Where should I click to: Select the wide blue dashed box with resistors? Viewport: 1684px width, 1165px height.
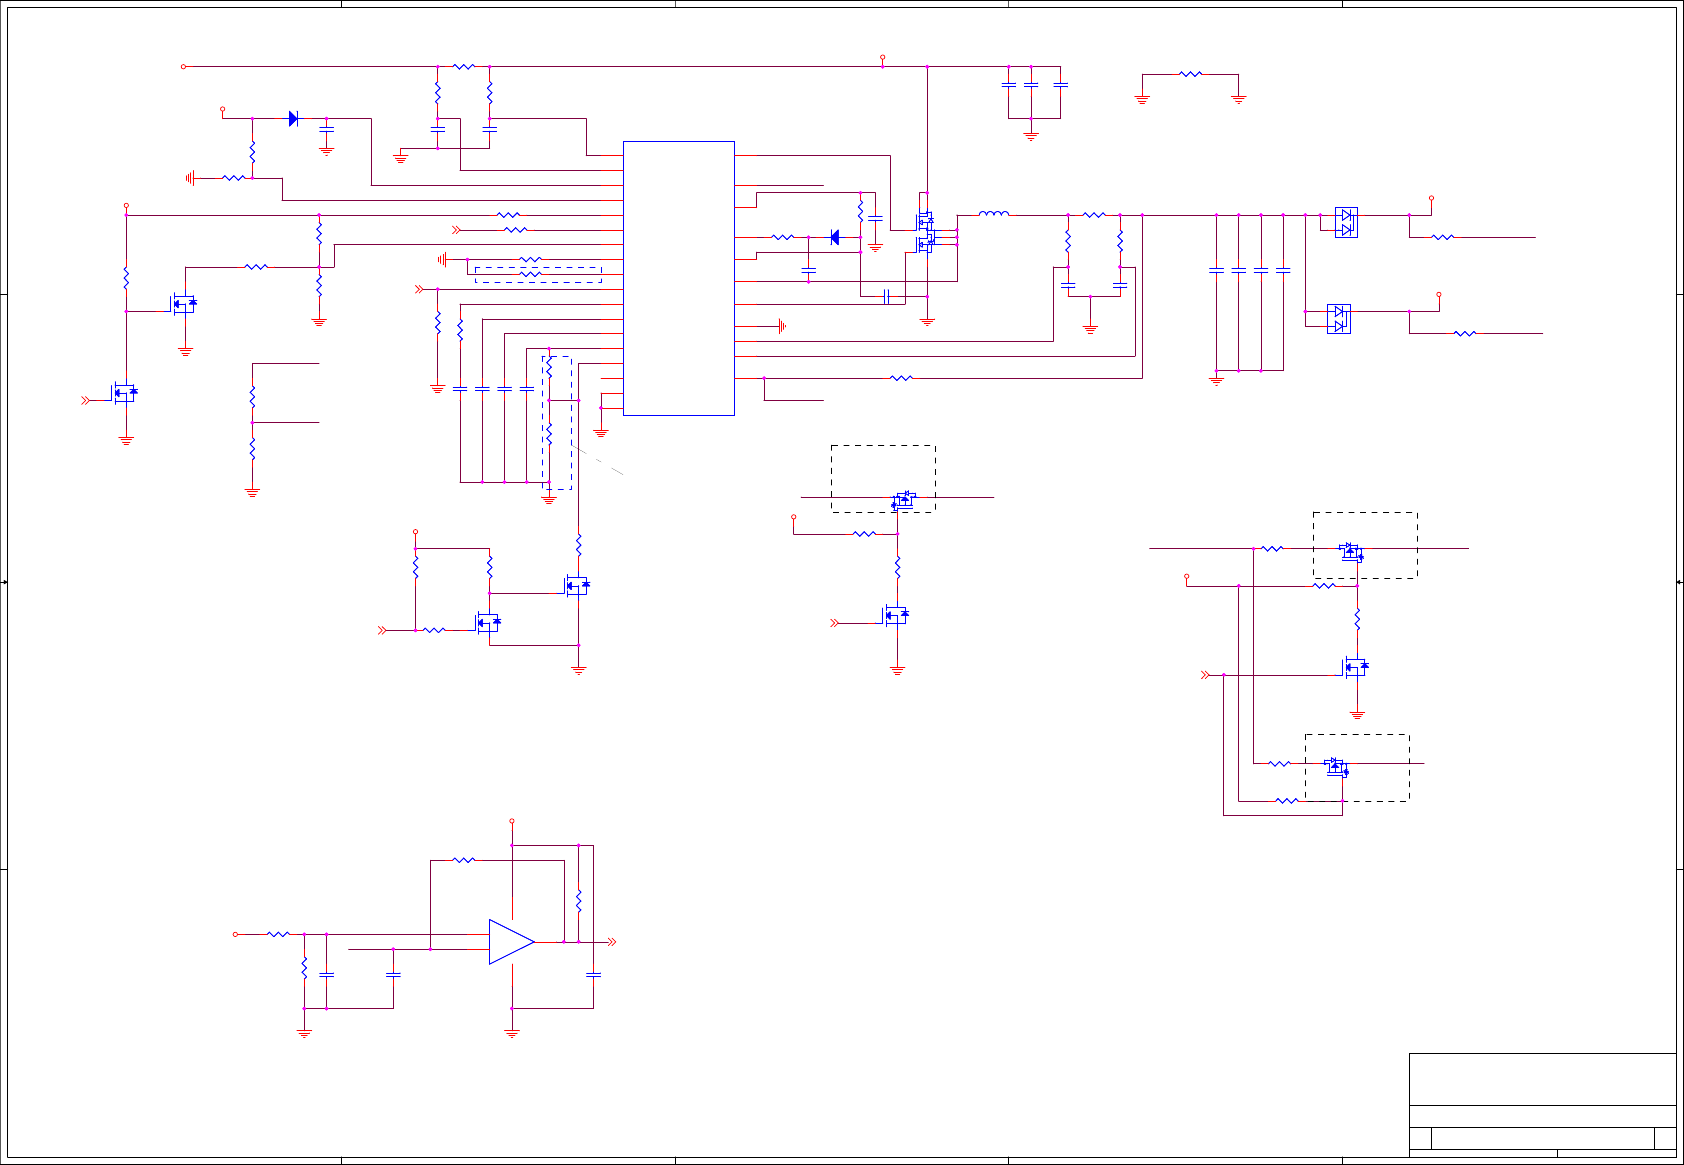[538, 275]
